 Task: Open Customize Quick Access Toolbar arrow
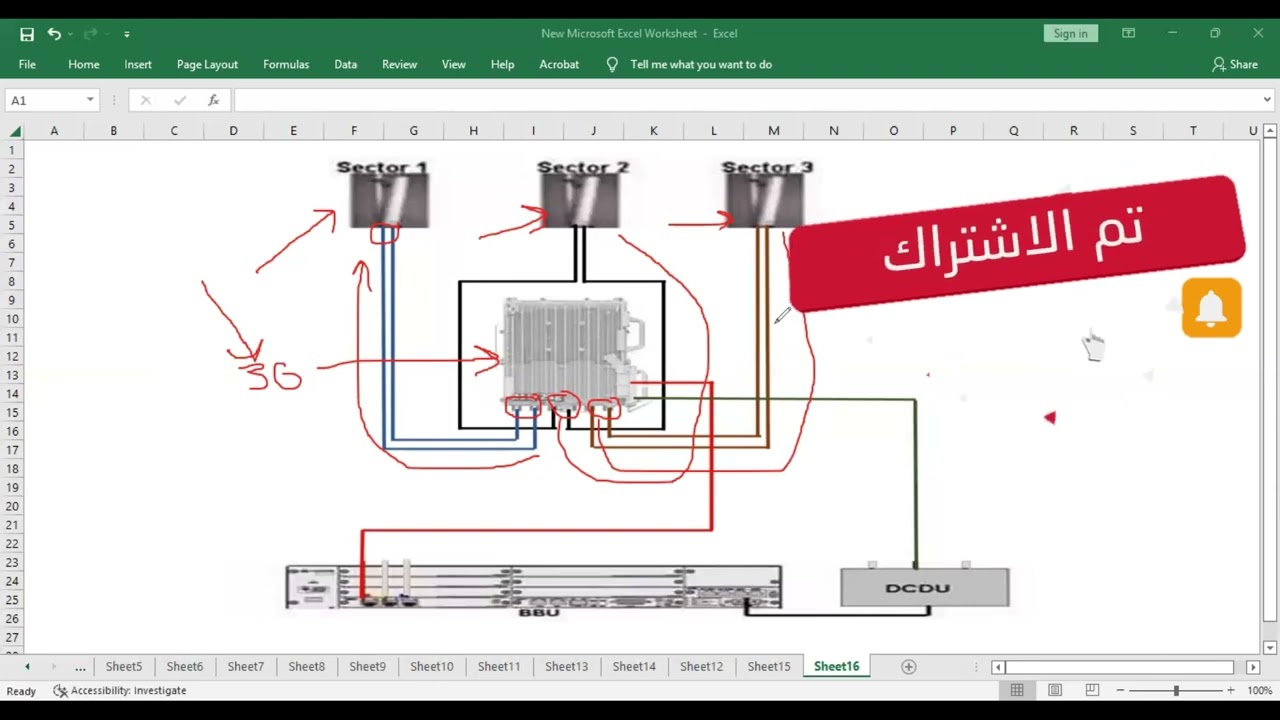click(127, 35)
